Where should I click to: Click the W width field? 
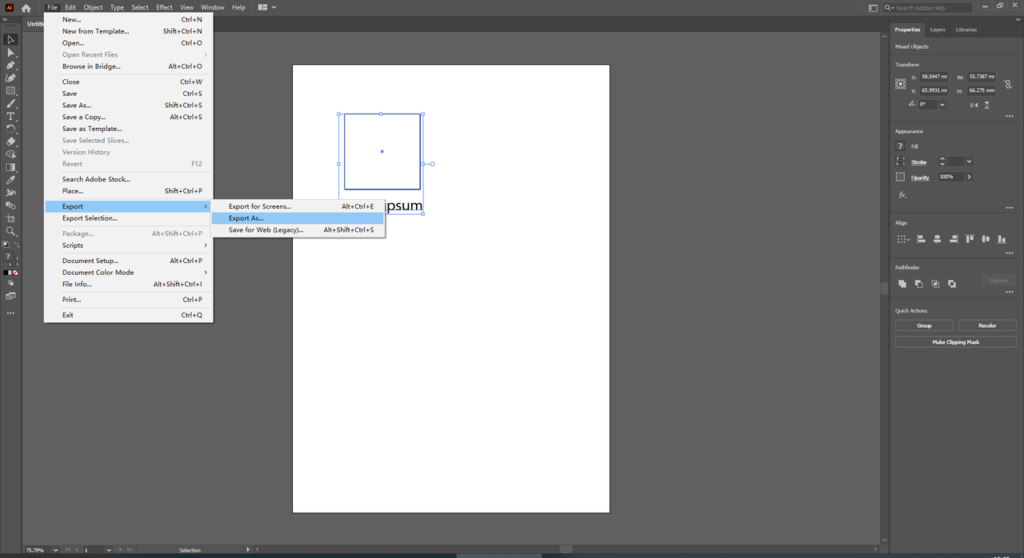click(982, 77)
